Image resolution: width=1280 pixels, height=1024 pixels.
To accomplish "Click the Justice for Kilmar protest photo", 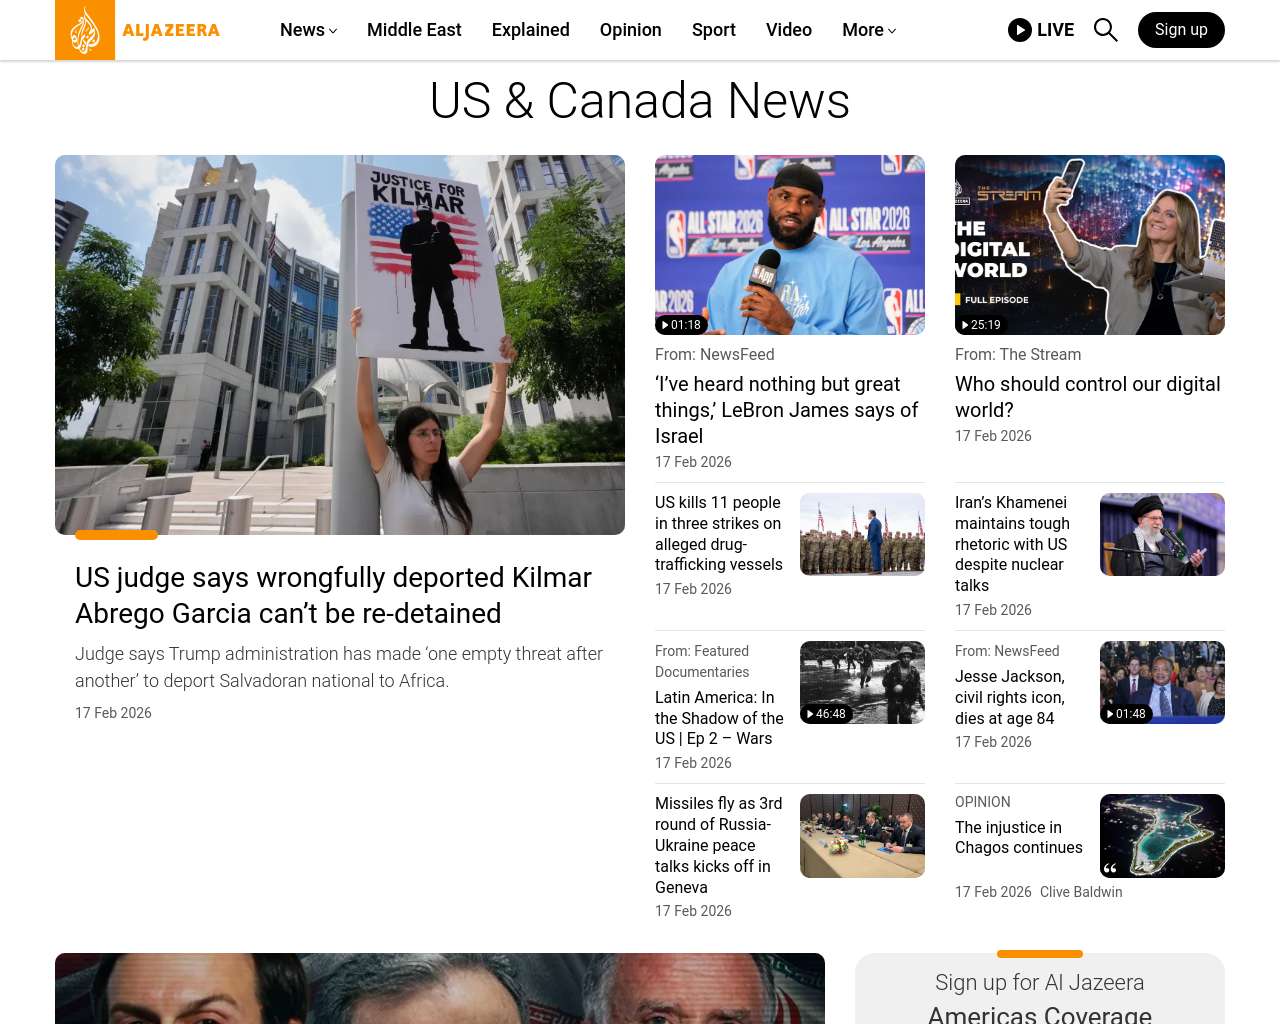I will pos(340,345).
